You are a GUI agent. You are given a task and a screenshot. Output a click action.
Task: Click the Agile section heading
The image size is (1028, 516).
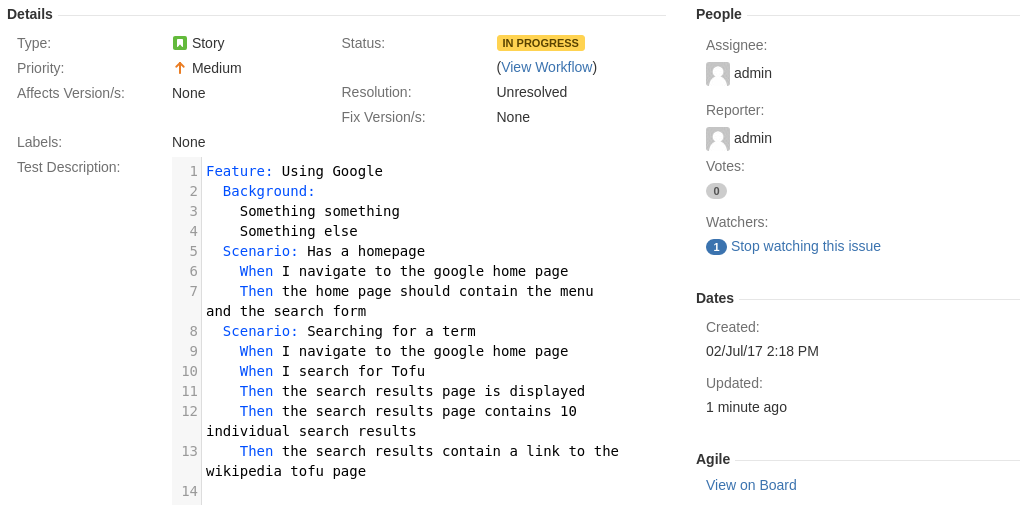click(713, 460)
